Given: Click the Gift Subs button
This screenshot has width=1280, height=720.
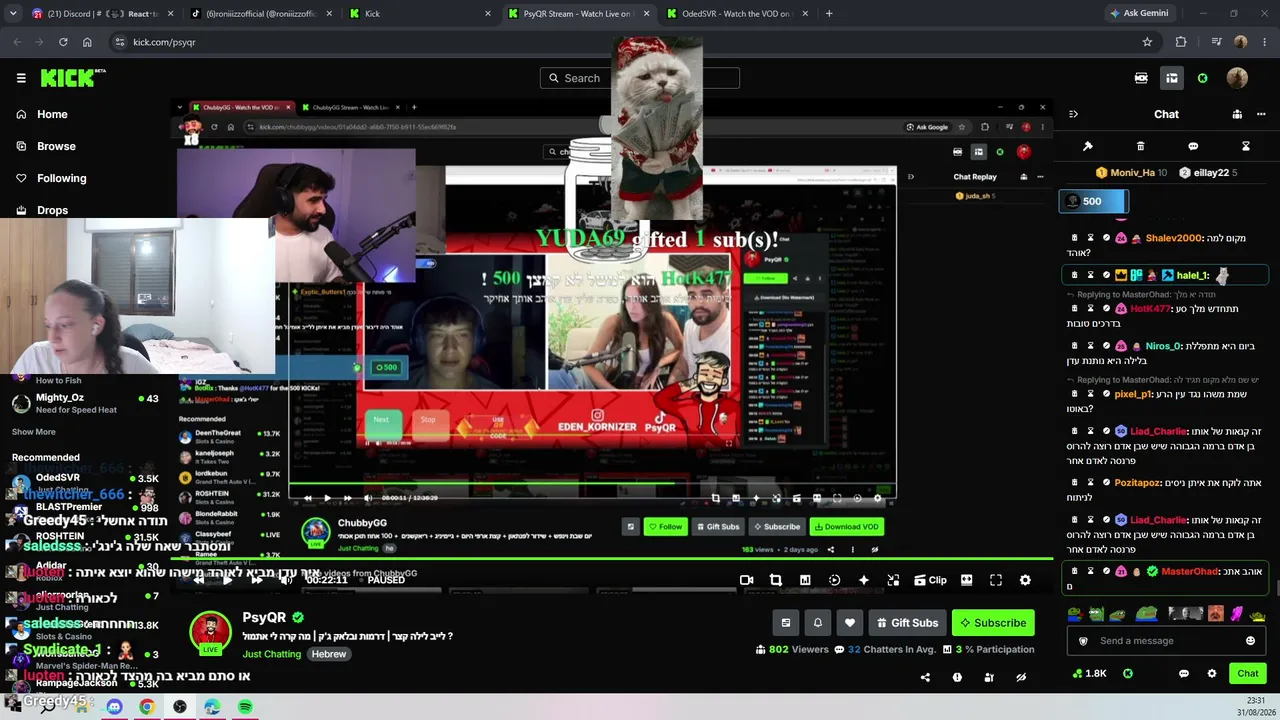Looking at the screenshot, I should pos(907,623).
